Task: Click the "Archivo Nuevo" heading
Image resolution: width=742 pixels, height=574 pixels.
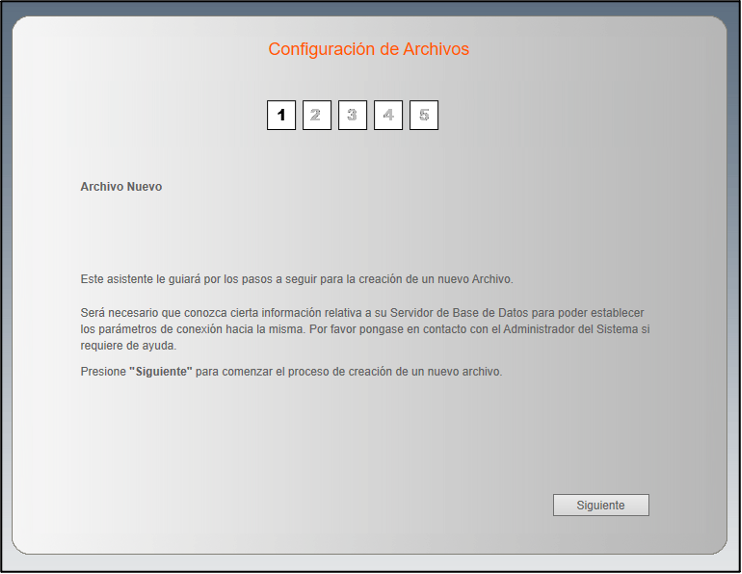Action: (x=121, y=187)
